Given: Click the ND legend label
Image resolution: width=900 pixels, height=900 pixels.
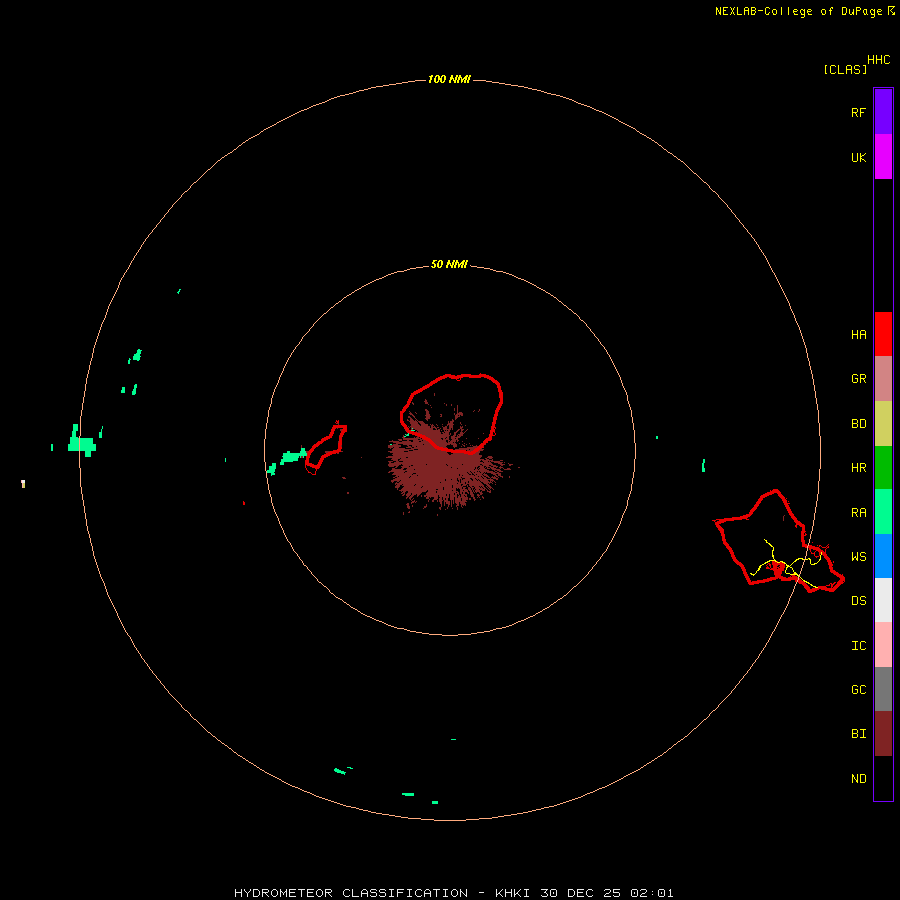Looking at the screenshot, I should coord(858,779).
